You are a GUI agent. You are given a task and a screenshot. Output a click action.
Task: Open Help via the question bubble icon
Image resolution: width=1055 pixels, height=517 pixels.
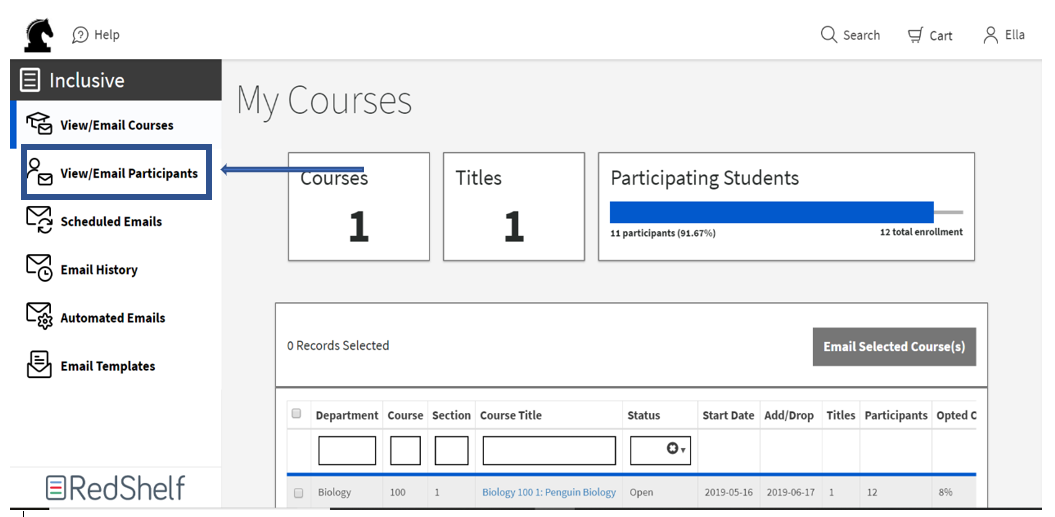click(80, 35)
